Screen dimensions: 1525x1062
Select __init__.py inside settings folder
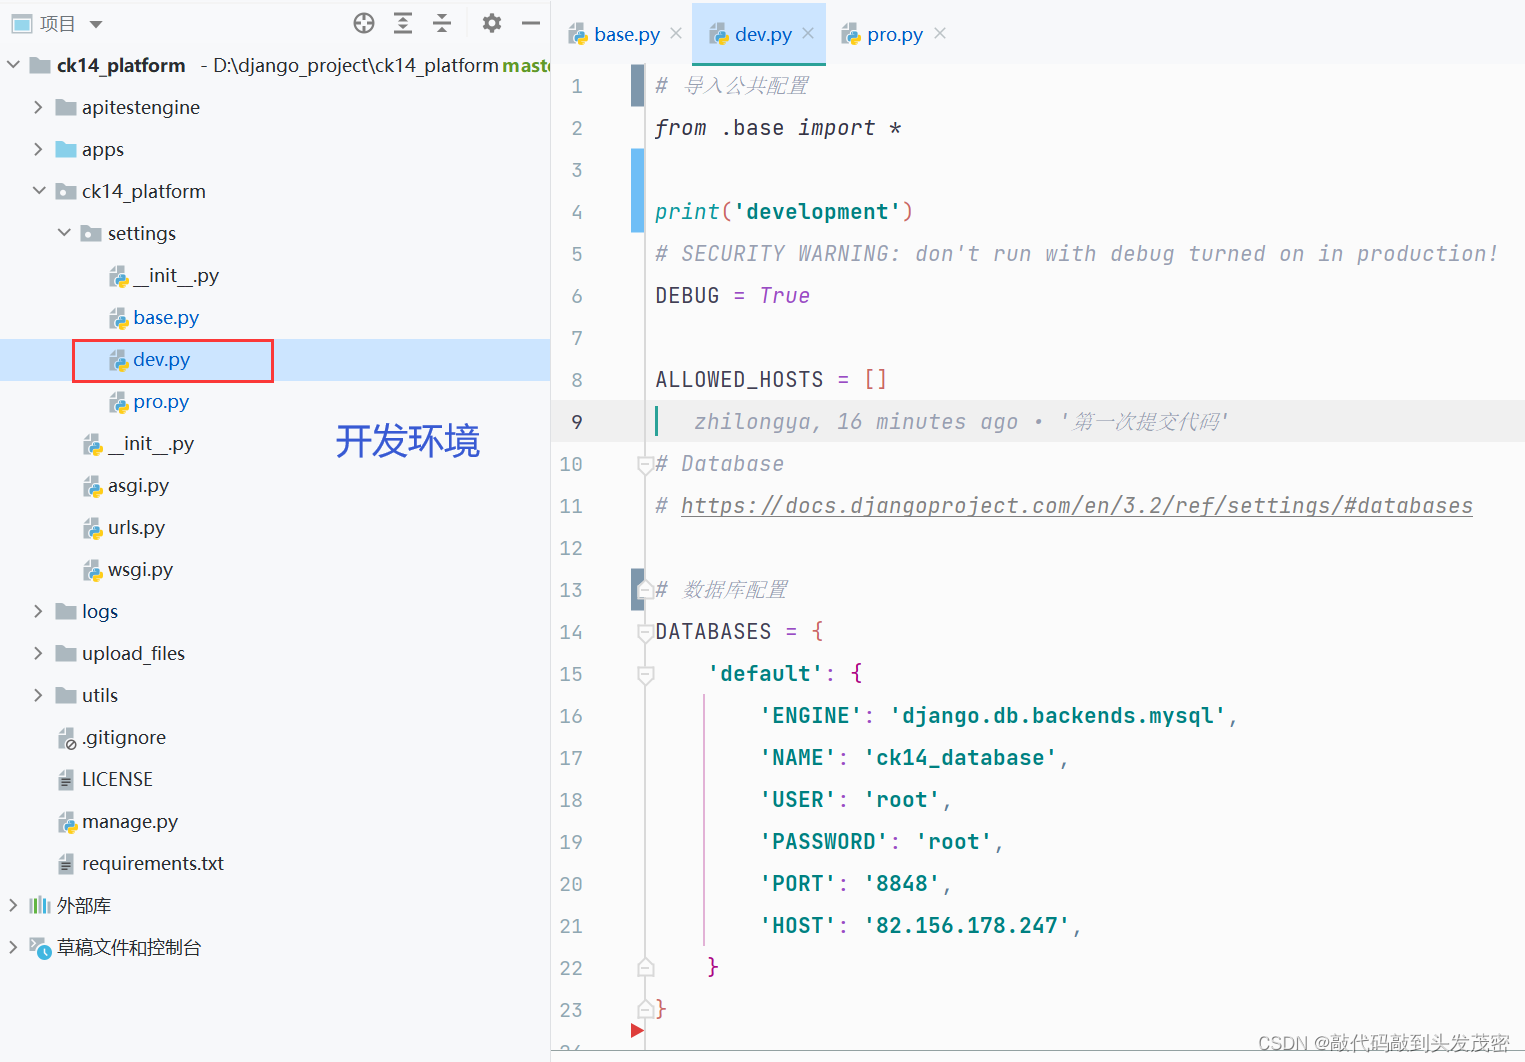[x=163, y=275]
